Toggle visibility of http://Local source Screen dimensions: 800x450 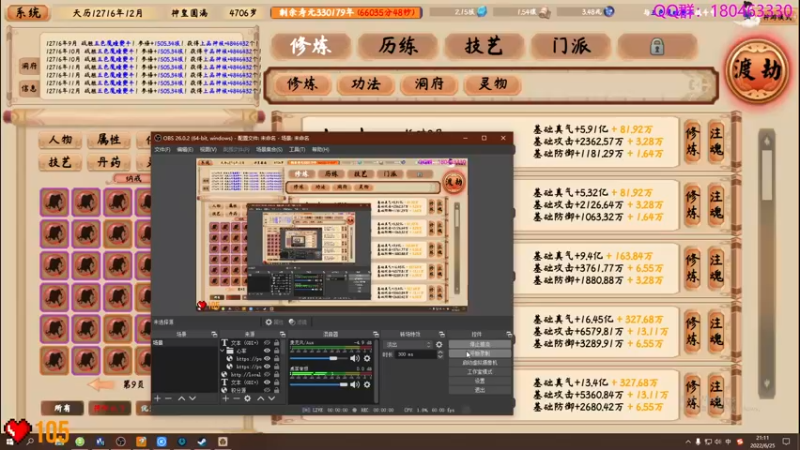[x=267, y=374]
